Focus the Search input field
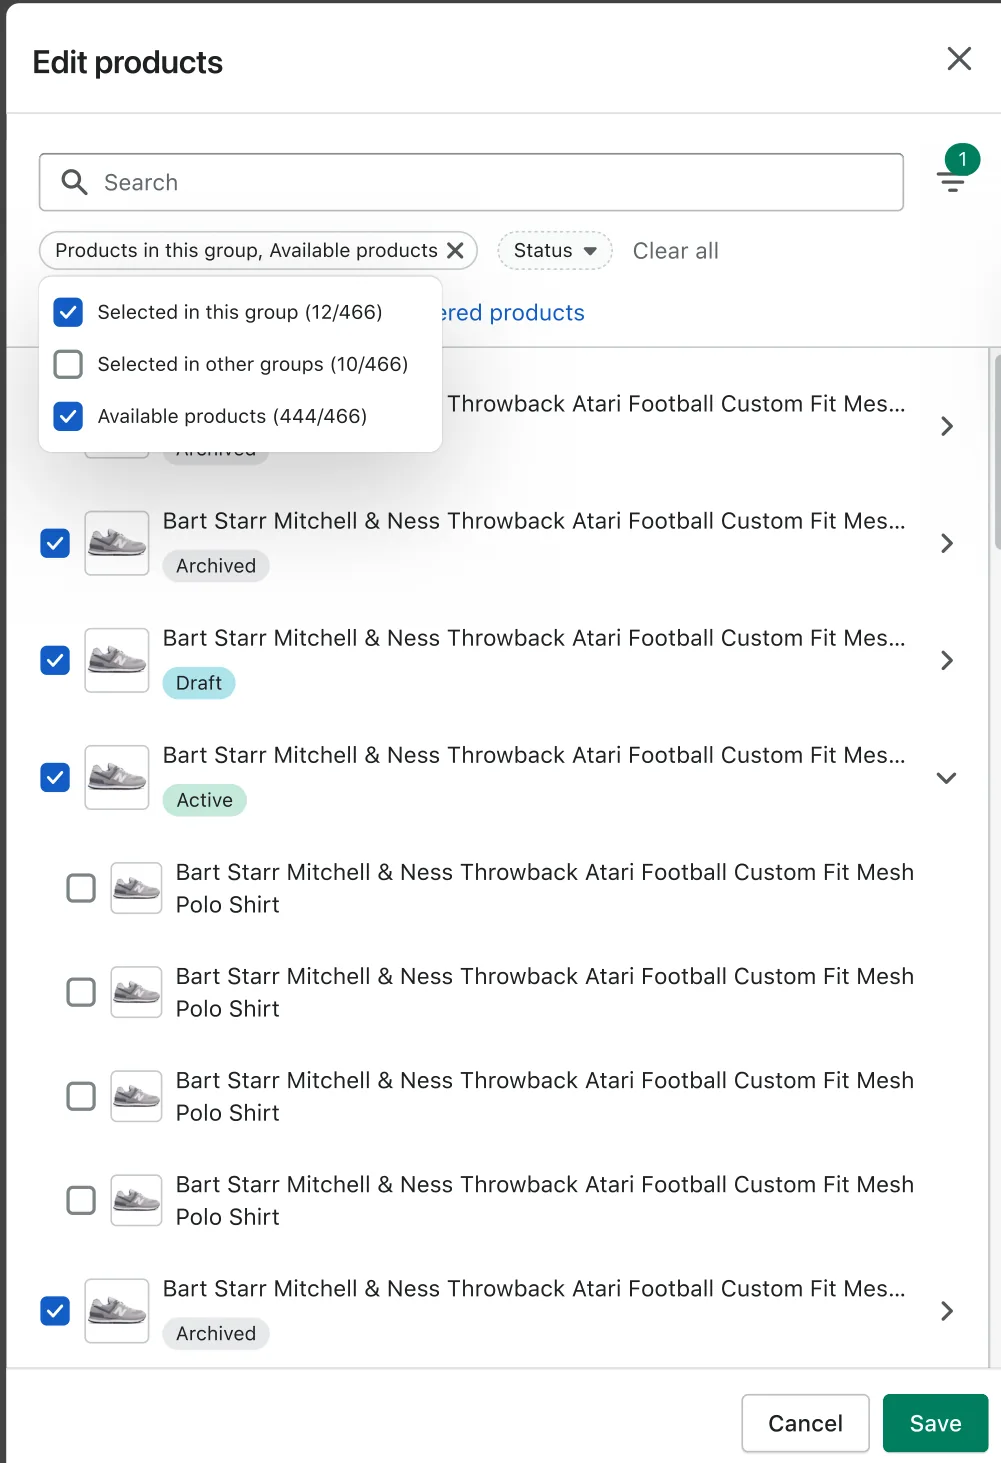Viewport: 1001px width, 1463px height. (471, 182)
